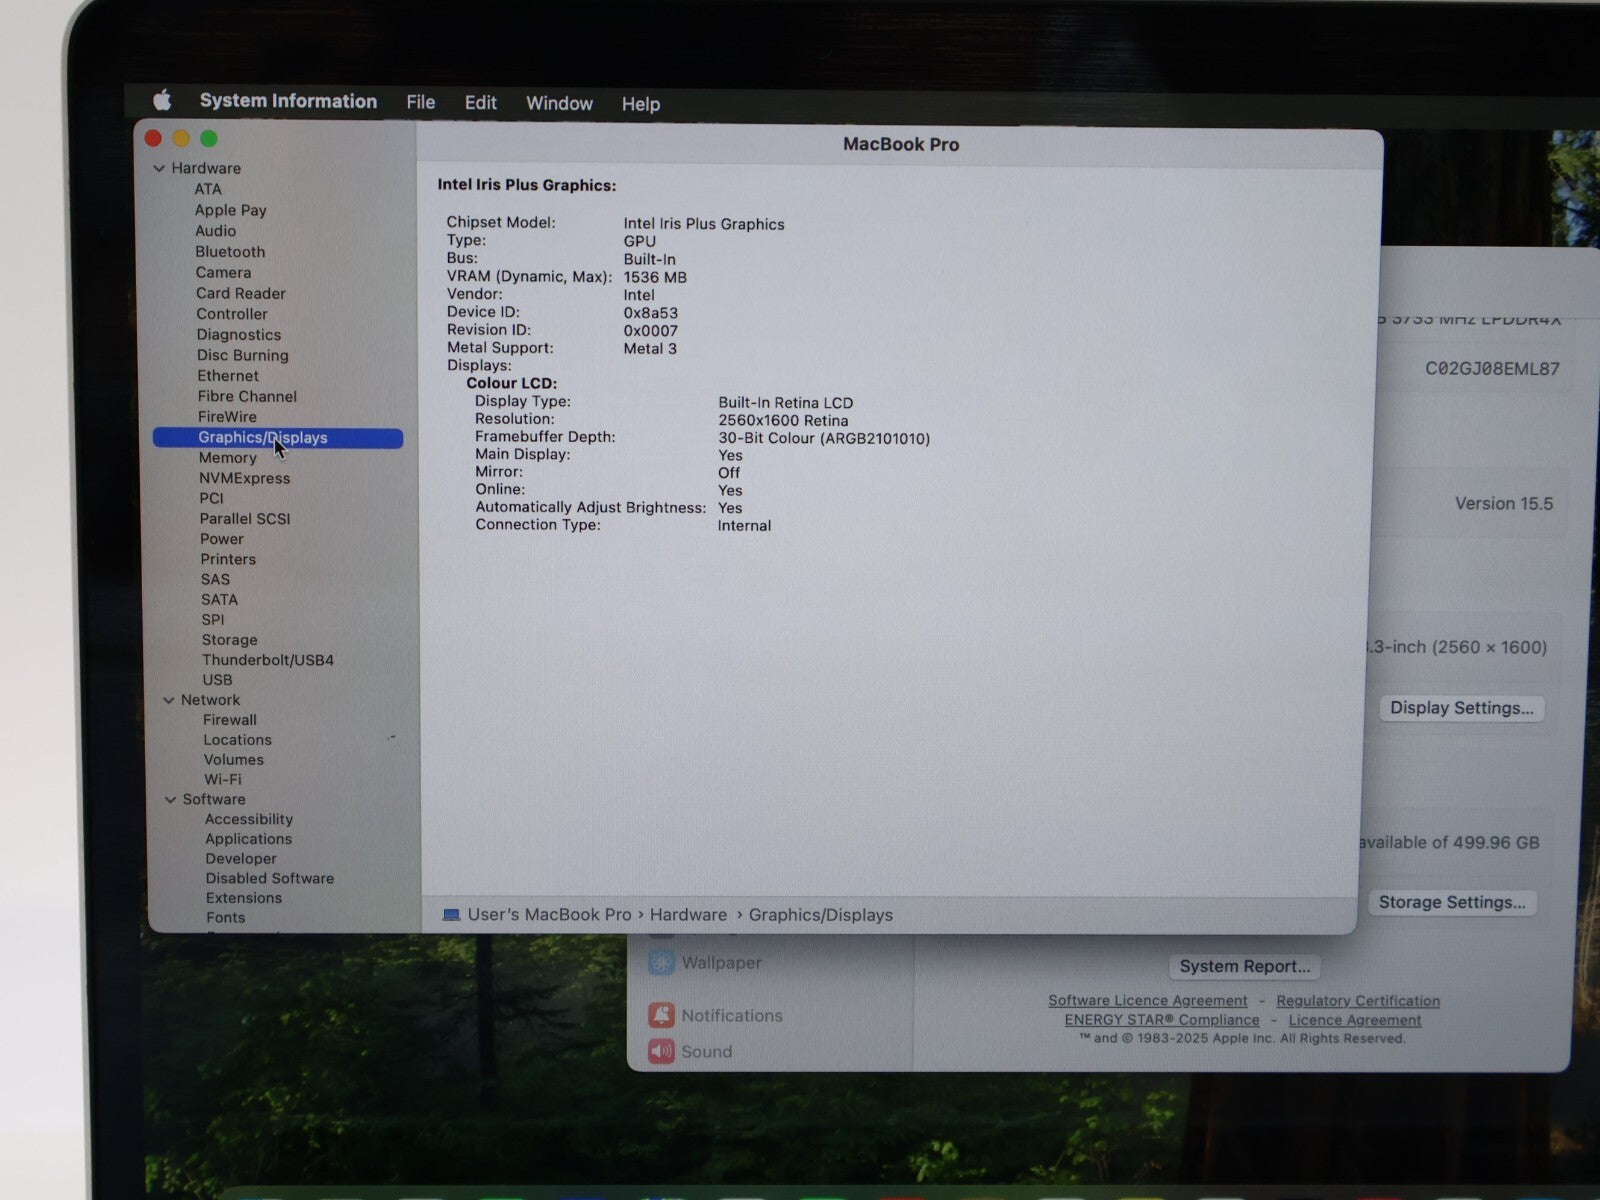Screen dimensions: 1600x1200
Task: Select ATA in the sidebar
Action: 208,189
